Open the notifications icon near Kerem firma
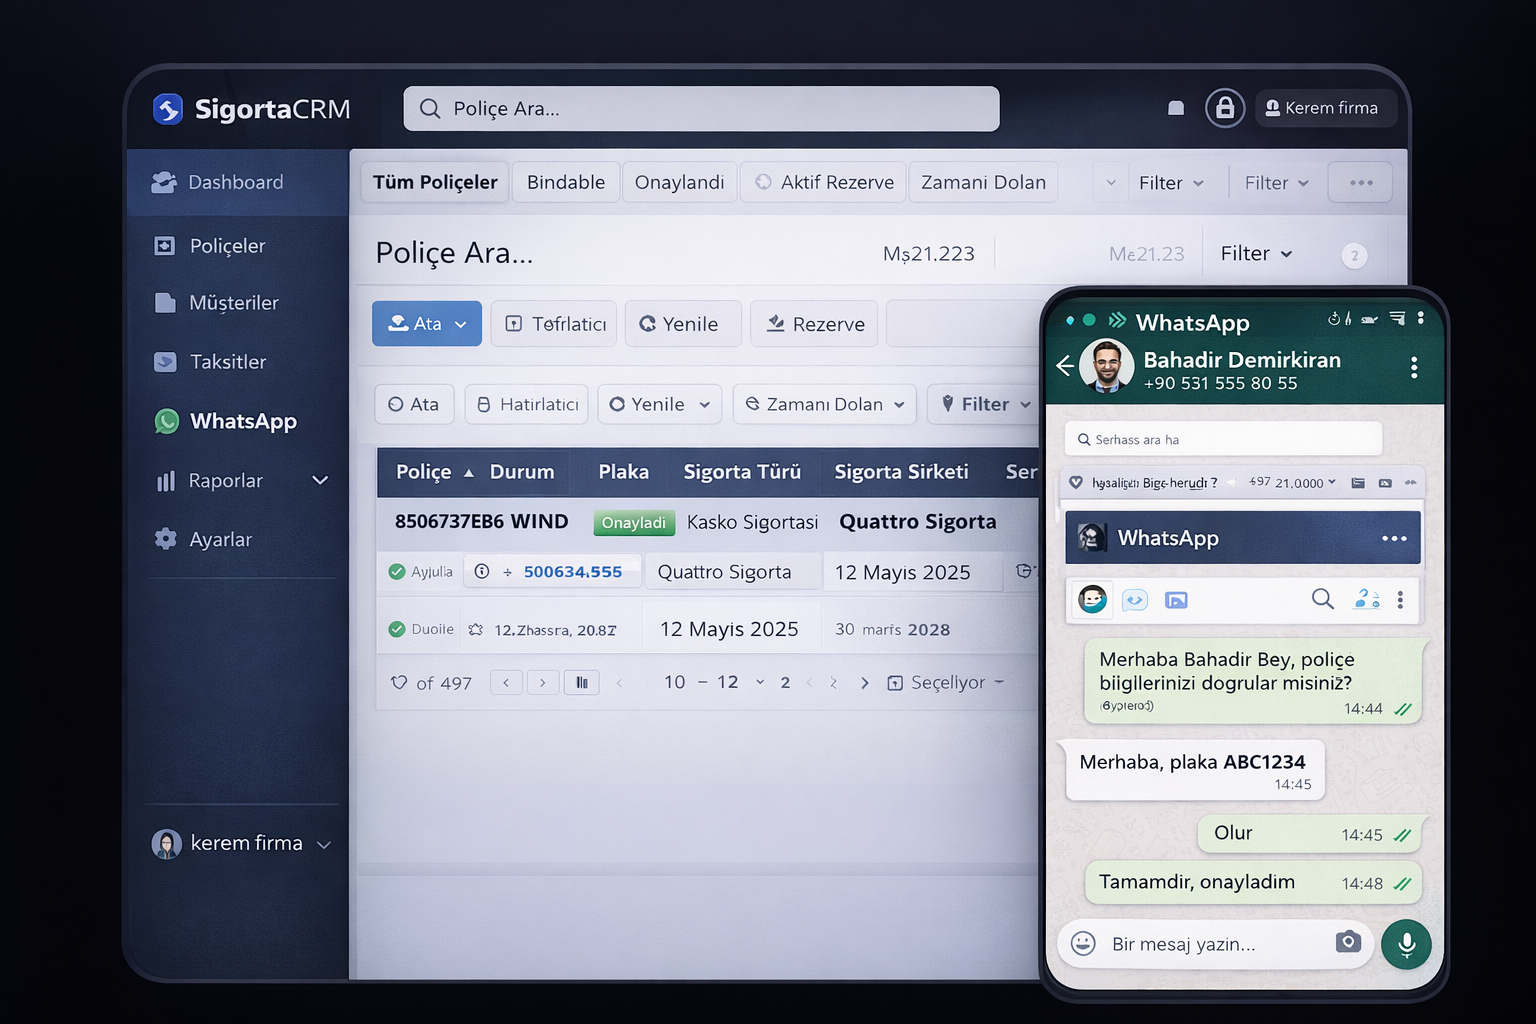The width and height of the screenshot is (1536, 1024). pos(1176,107)
